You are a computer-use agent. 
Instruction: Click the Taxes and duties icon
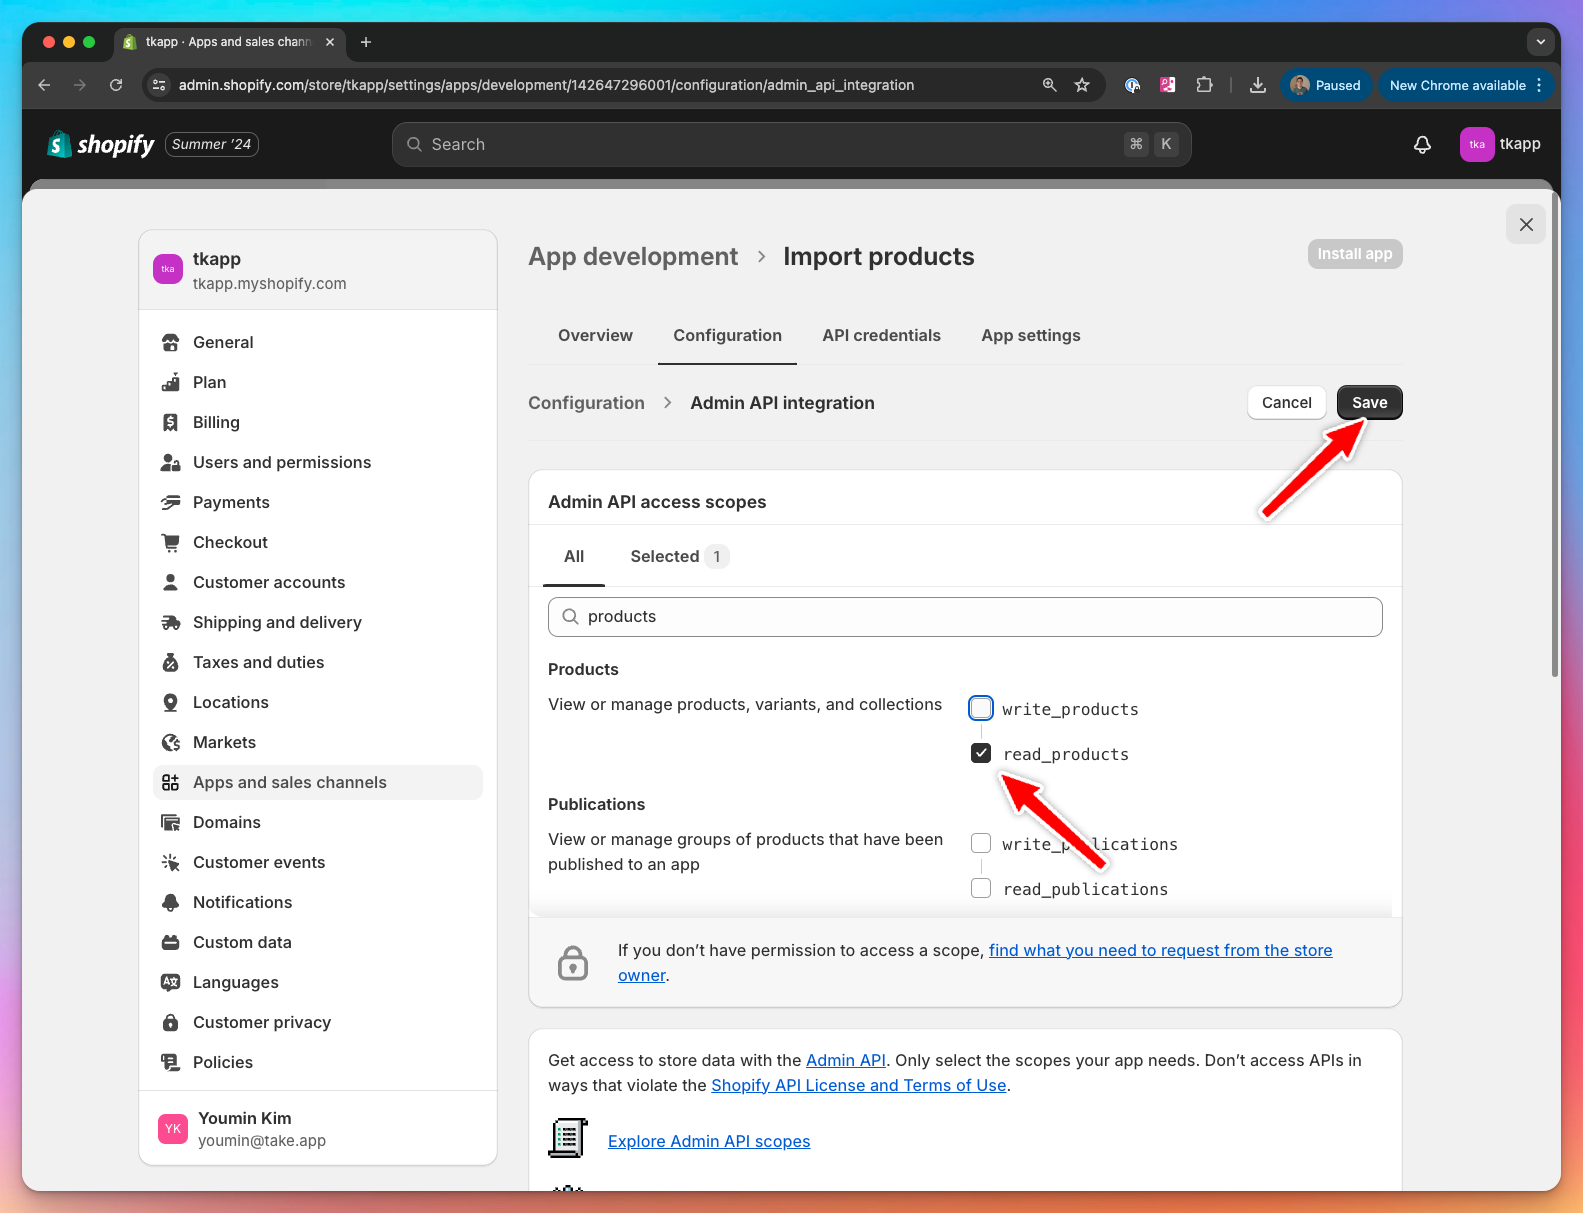coord(171,662)
